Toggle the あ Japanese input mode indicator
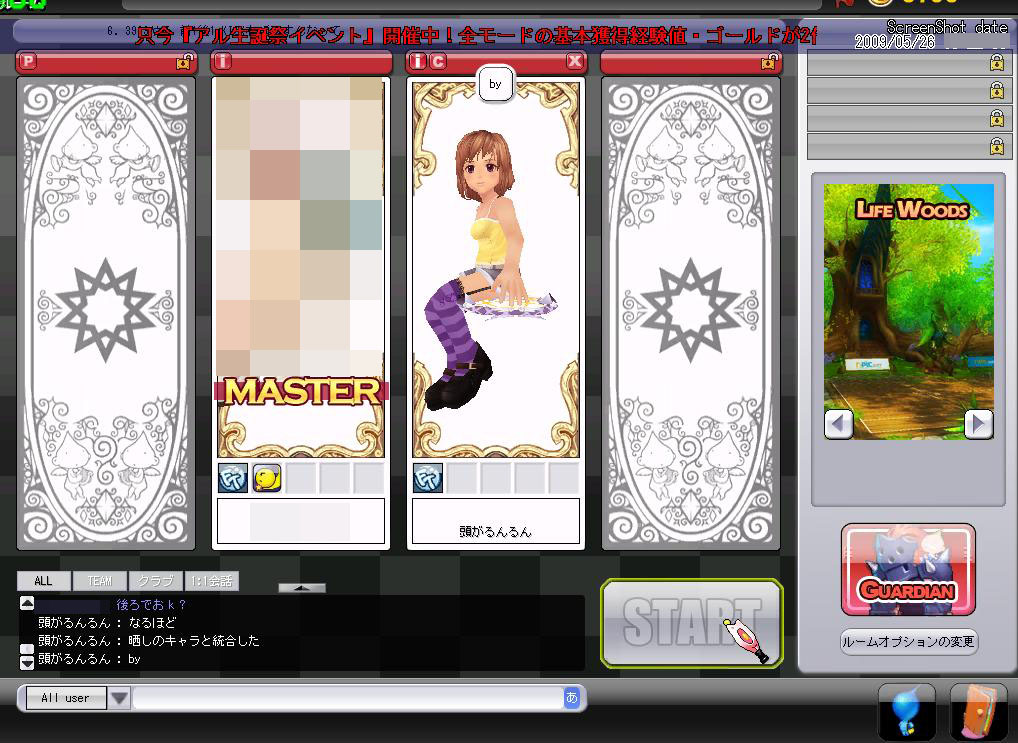 click(x=572, y=698)
